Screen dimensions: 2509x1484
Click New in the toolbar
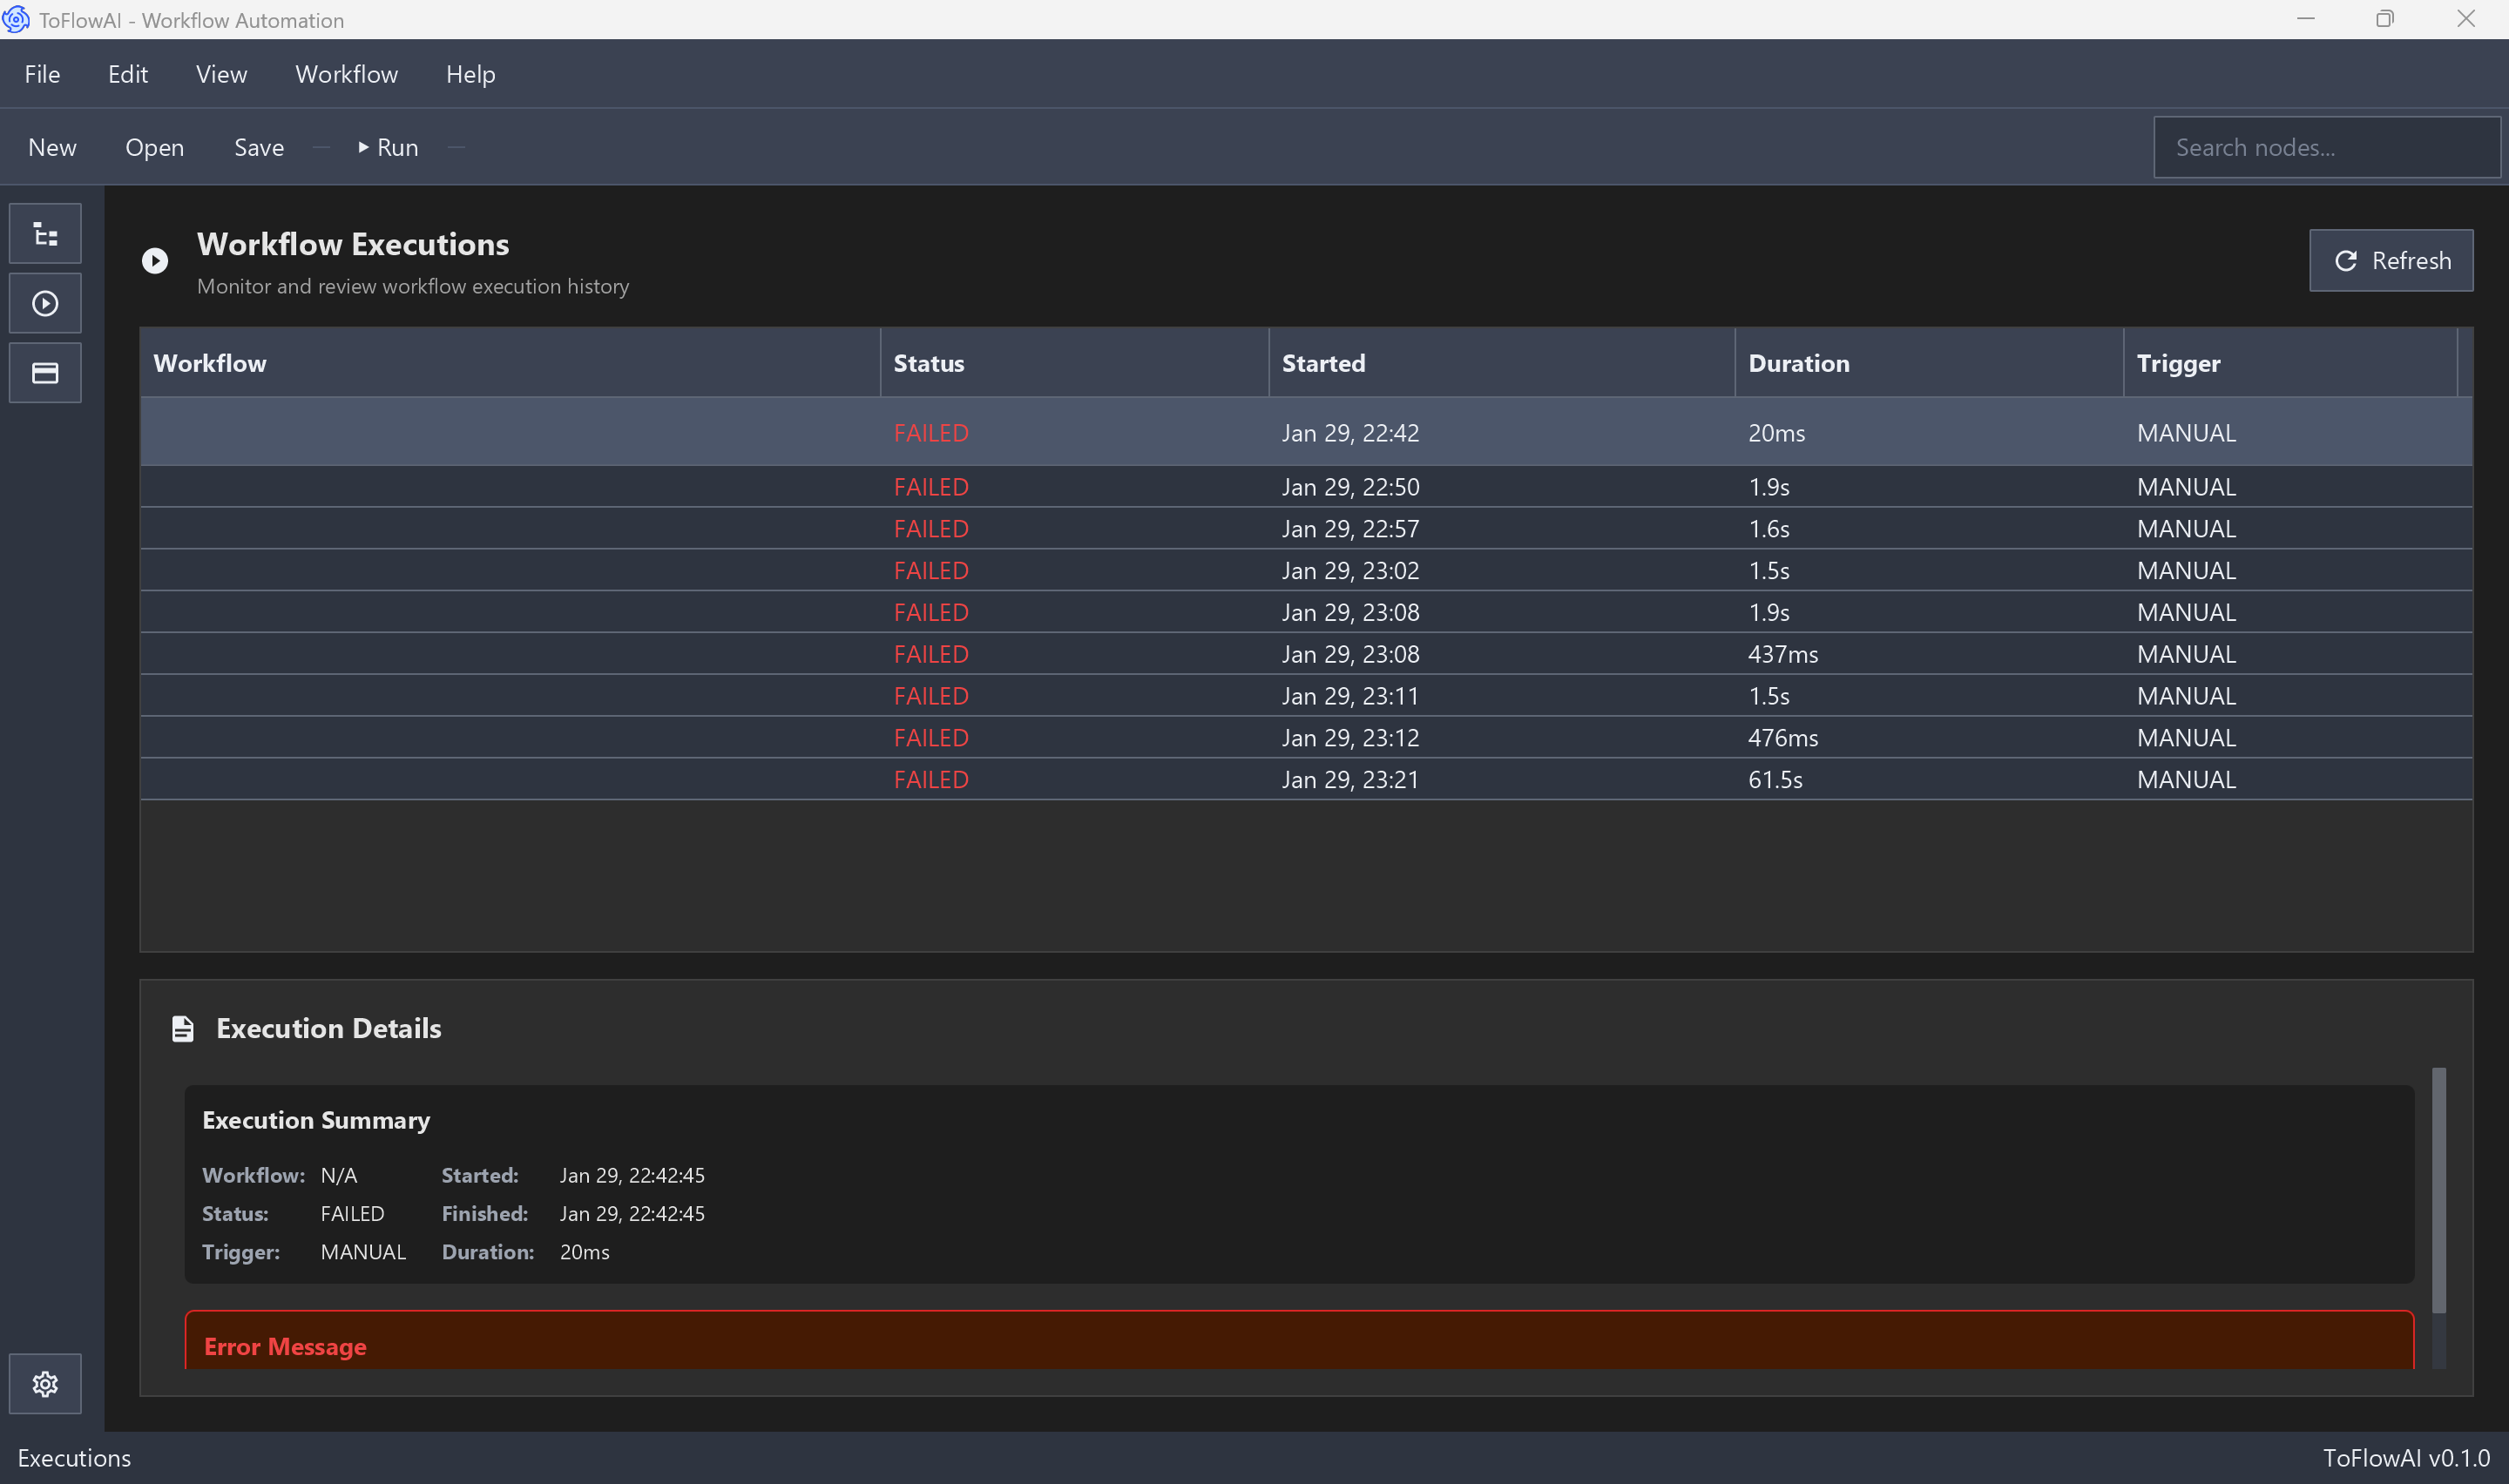(x=52, y=148)
